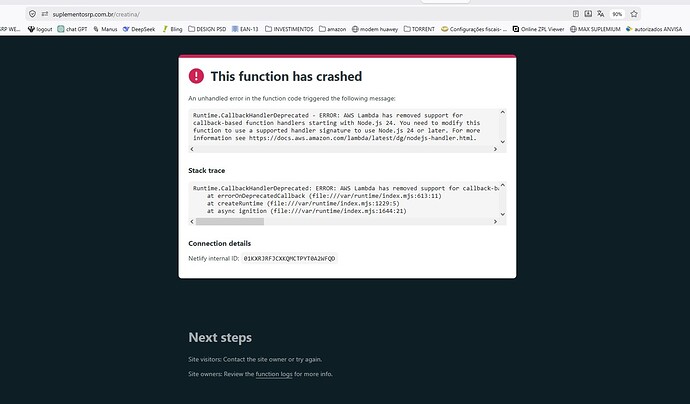690x404 pixels.
Task: Click stack trace up scroll arrow
Action: (x=503, y=186)
